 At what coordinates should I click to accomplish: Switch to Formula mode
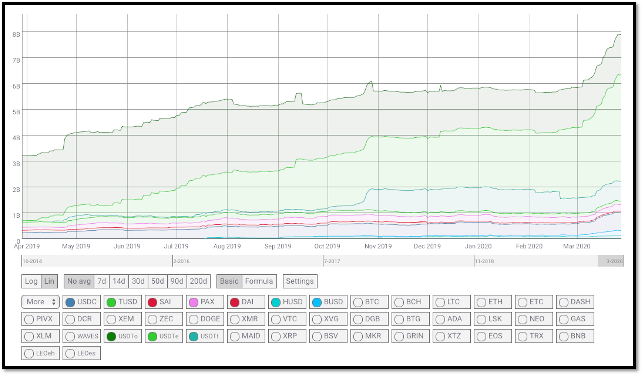(259, 281)
